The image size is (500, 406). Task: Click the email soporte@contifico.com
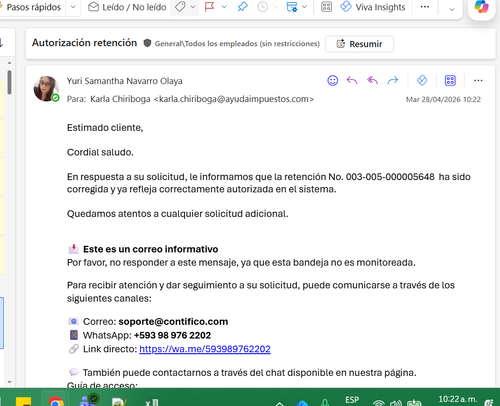click(173, 322)
